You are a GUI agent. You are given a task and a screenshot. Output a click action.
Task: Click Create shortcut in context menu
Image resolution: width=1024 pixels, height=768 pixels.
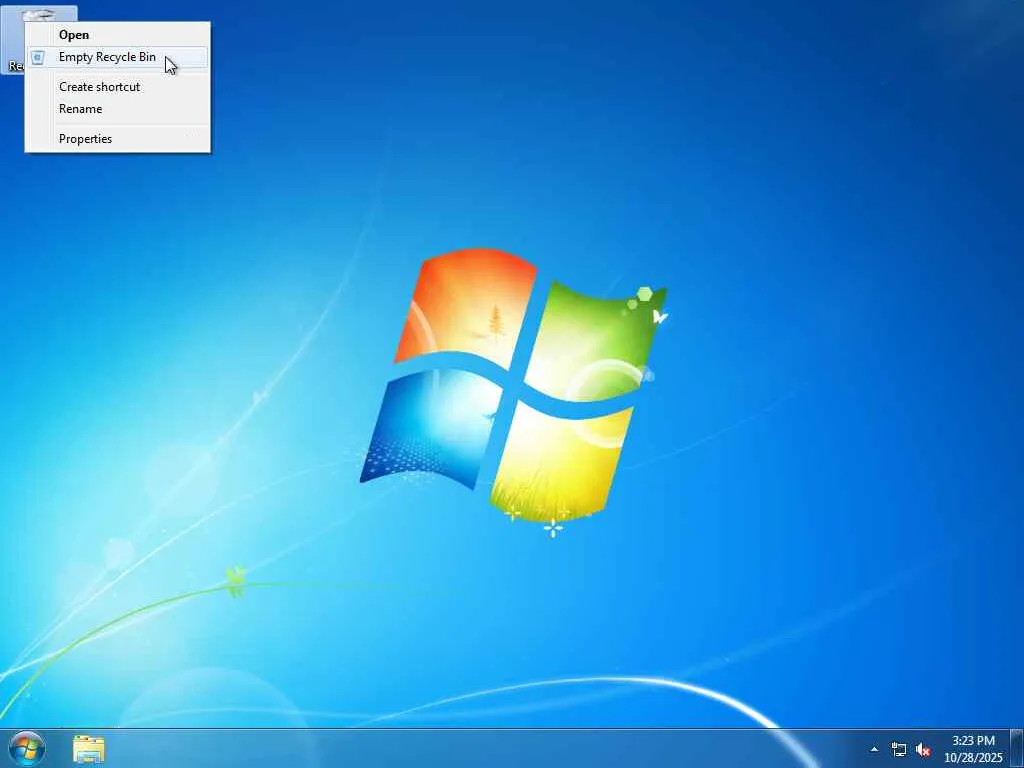tap(118, 86)
